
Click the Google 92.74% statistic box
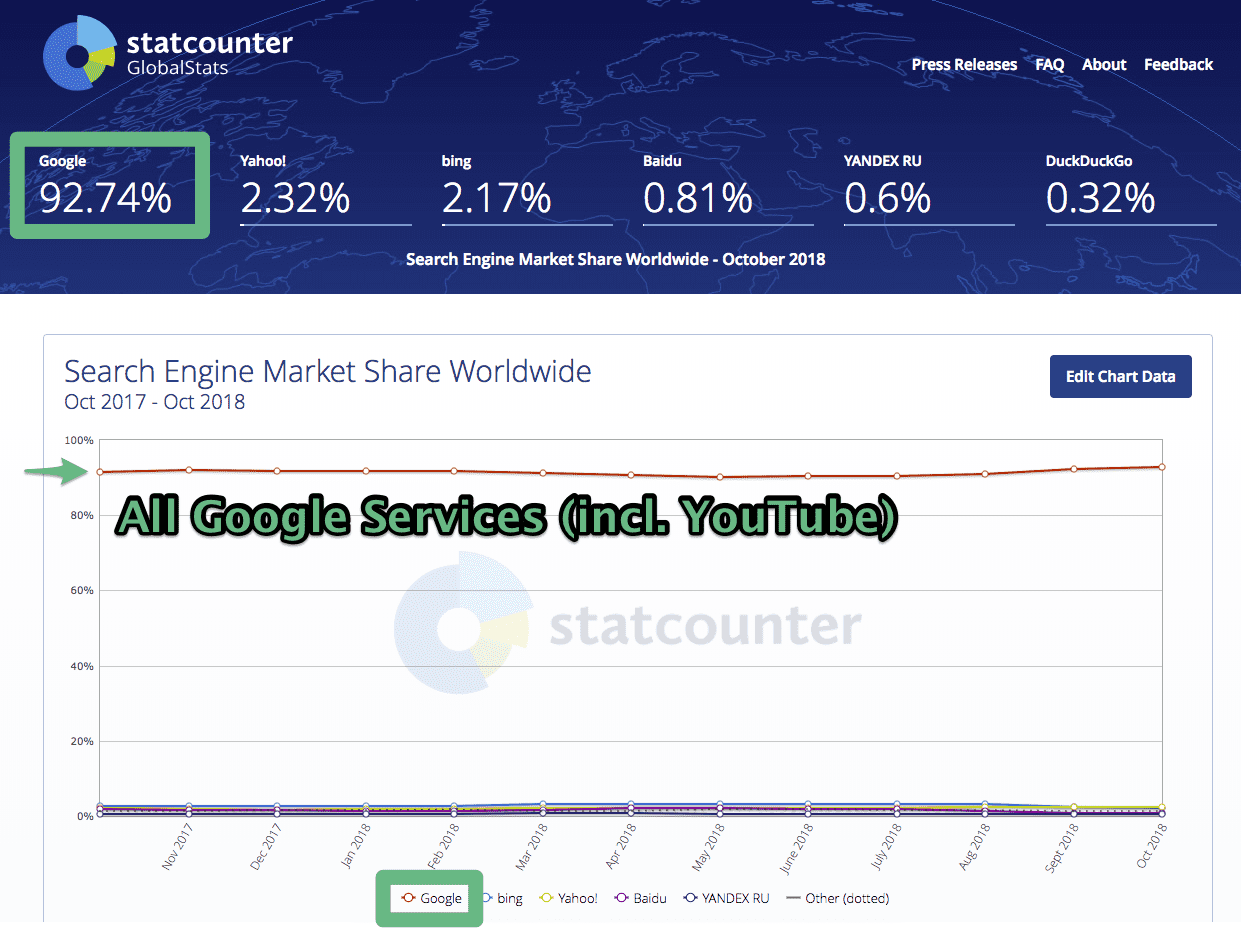(108, 185)
